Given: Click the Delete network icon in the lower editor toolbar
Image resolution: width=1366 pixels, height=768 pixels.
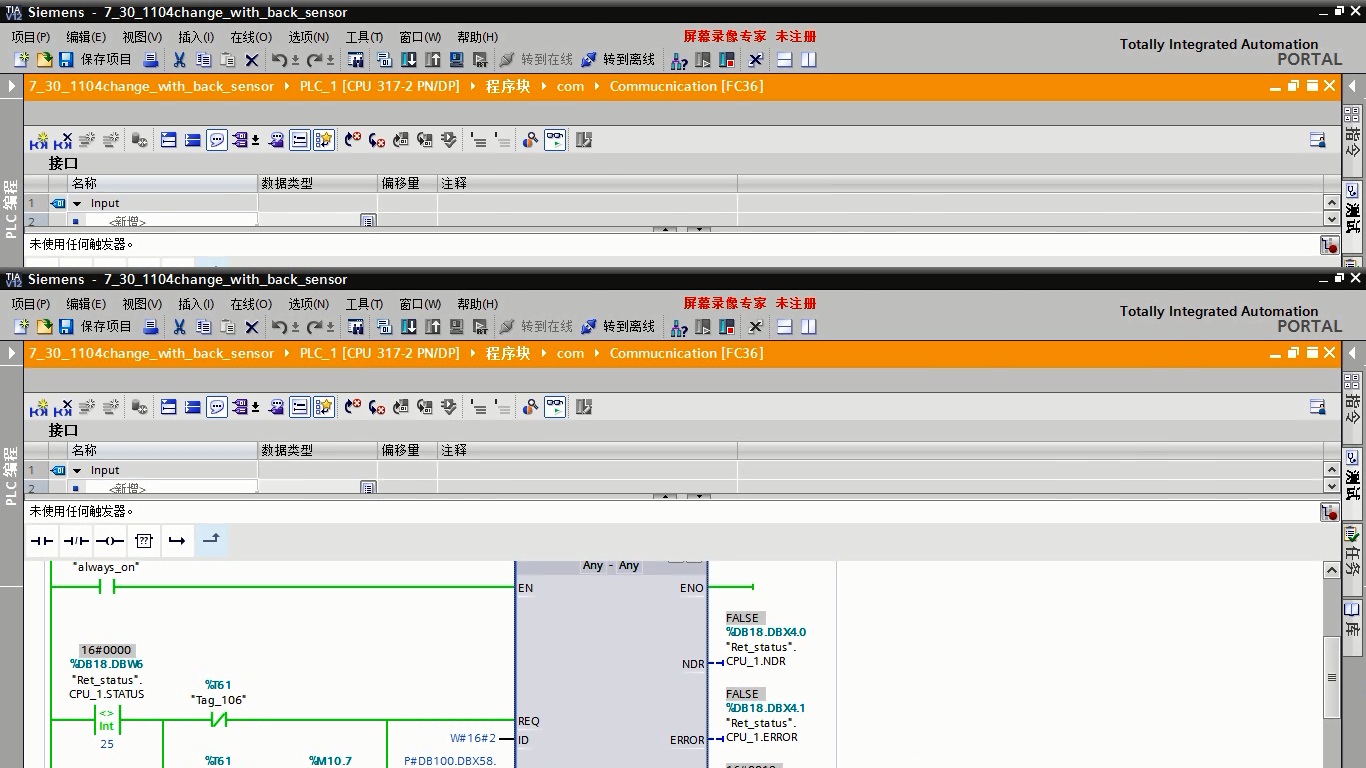Looking at the screenshot, I should click(63, 408).
